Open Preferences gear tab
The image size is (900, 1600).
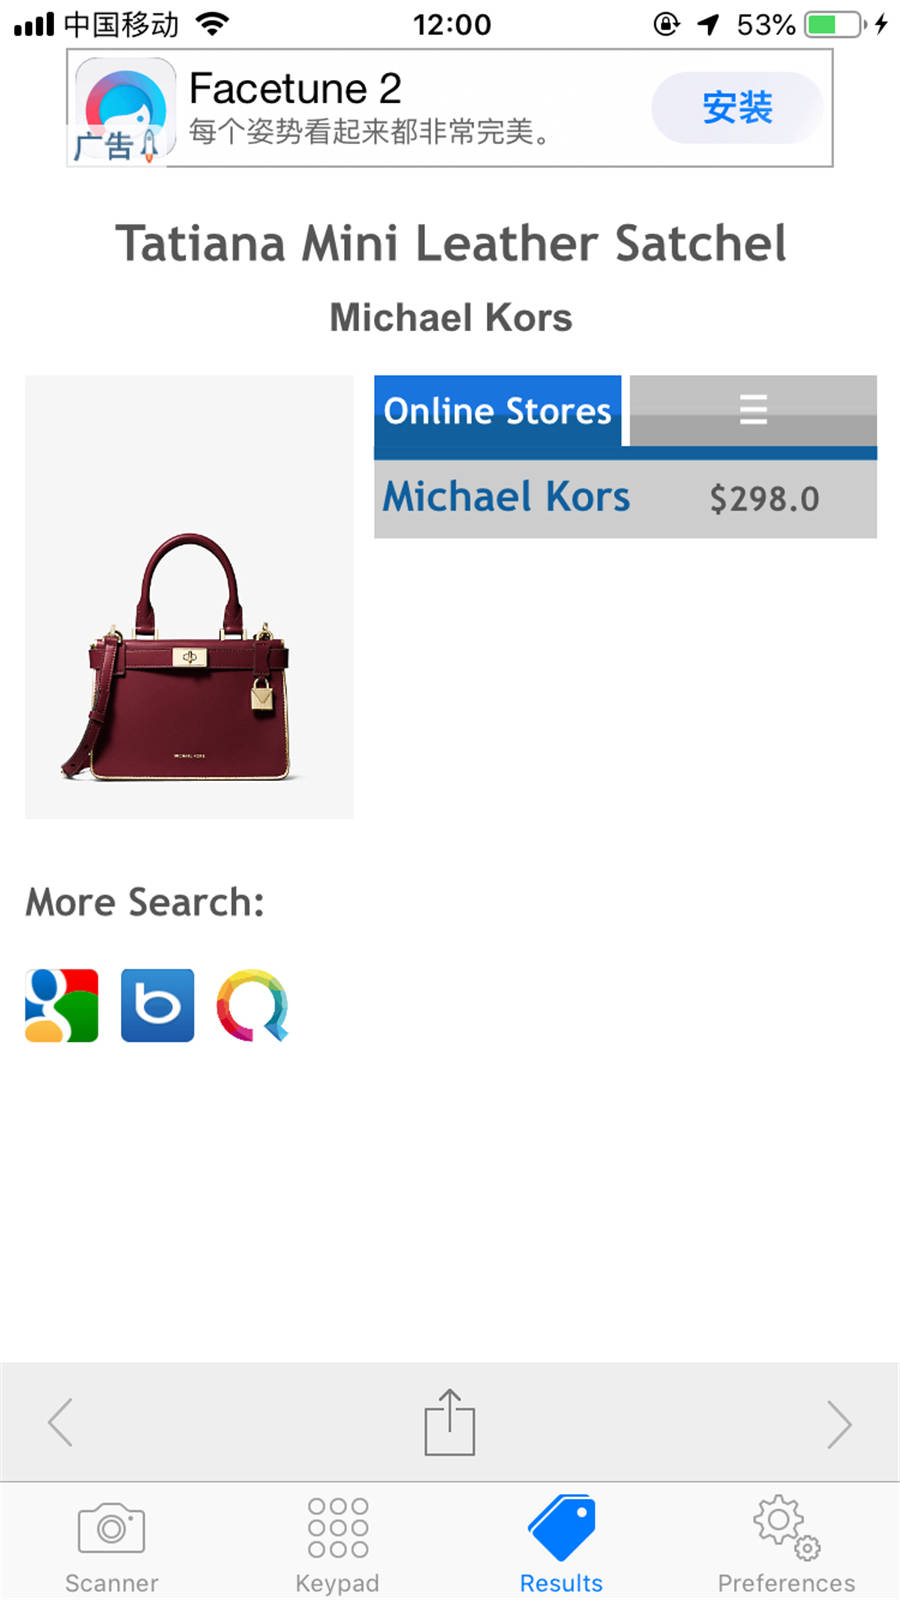(786, 1546)
